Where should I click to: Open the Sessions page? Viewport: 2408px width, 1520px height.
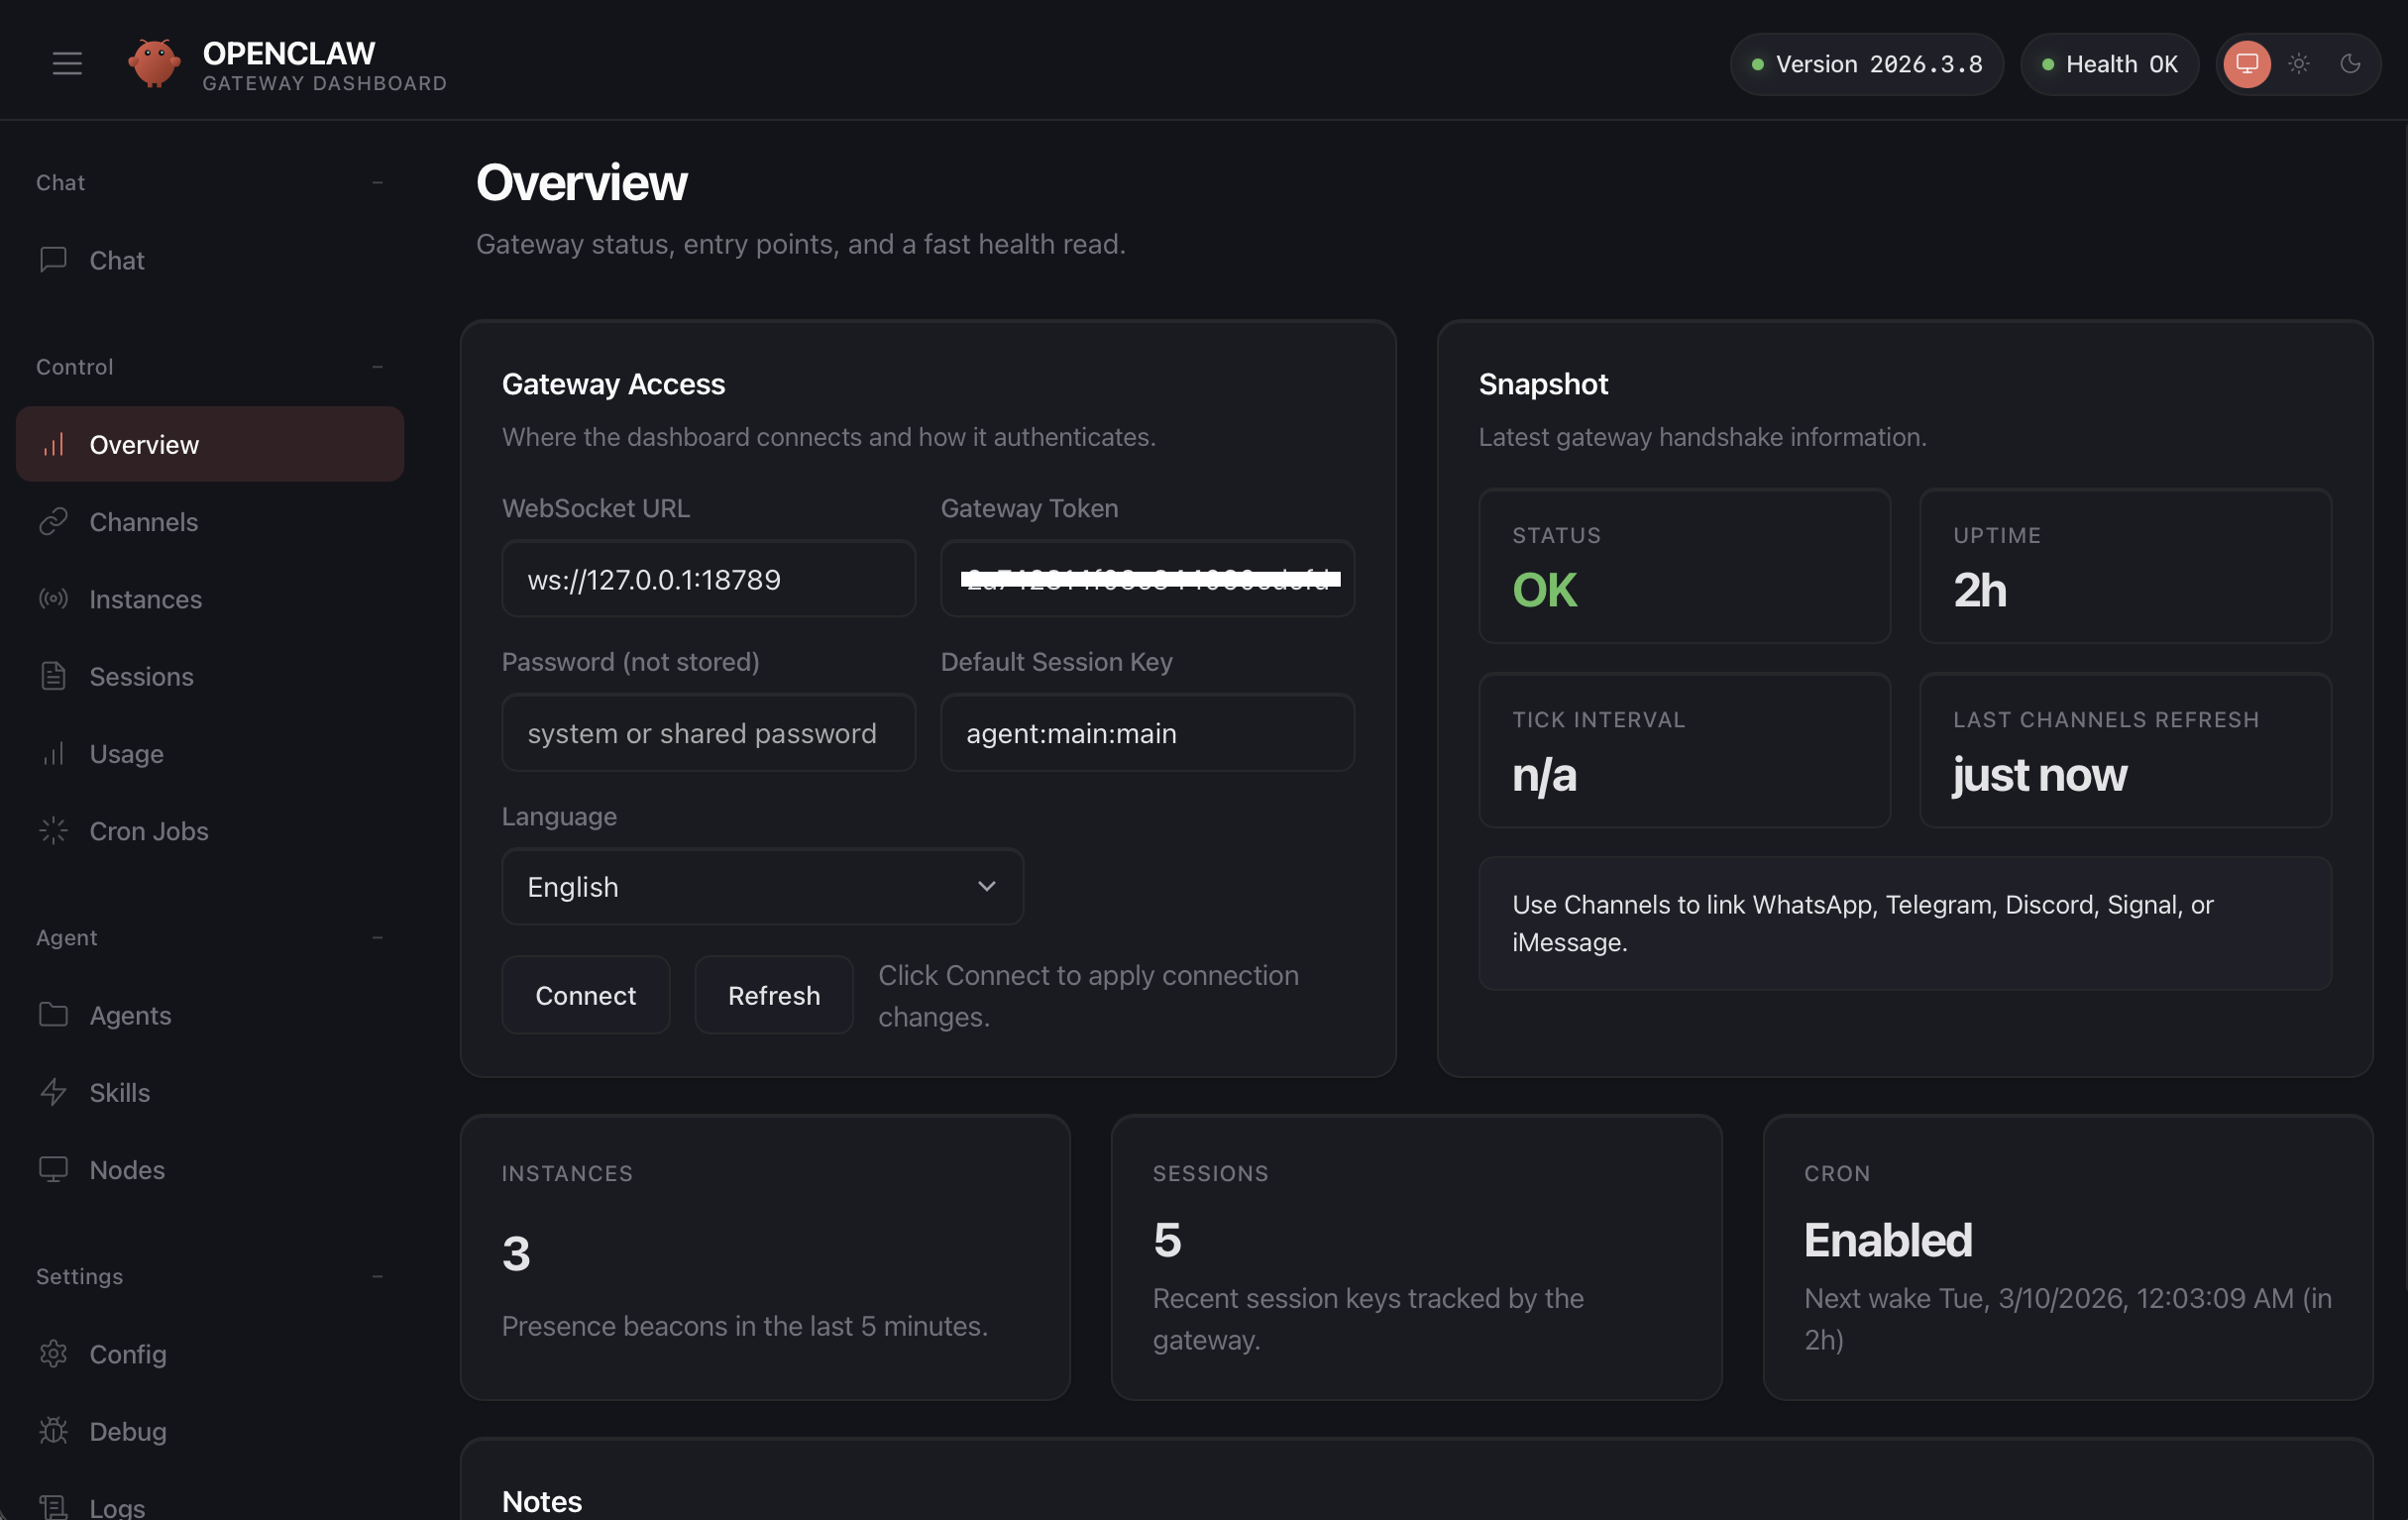(x=141, y=676)
